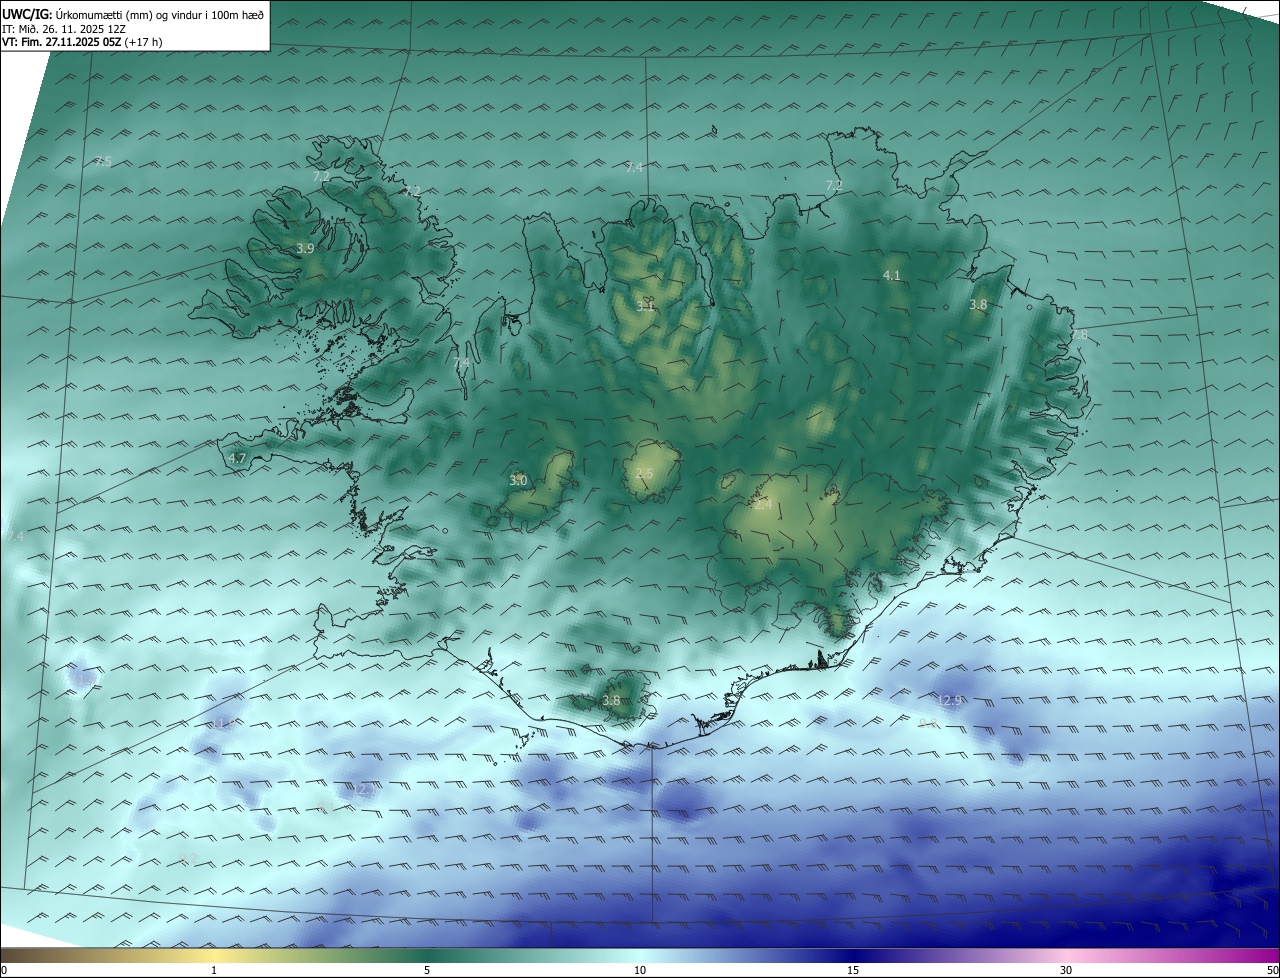The image size is (1280, 978).
Task: Click the 9.2 value near the bottom-left edge
Action: [x=187, y=858]
